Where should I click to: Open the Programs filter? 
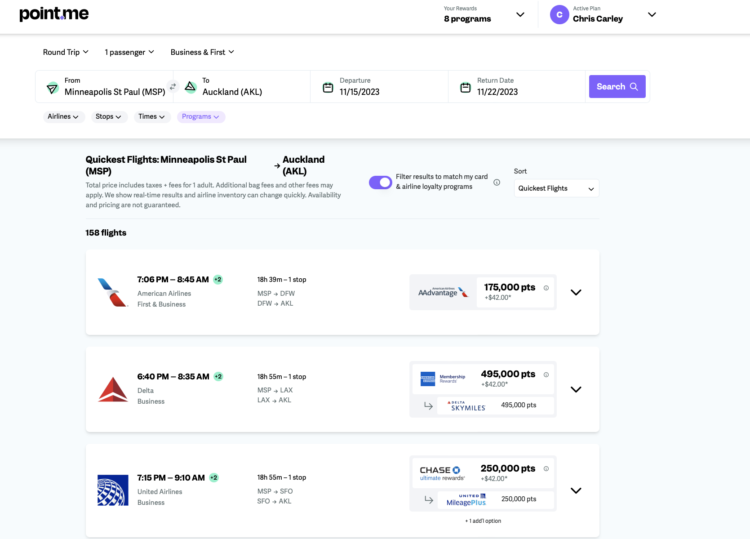(x=201, y=117)
